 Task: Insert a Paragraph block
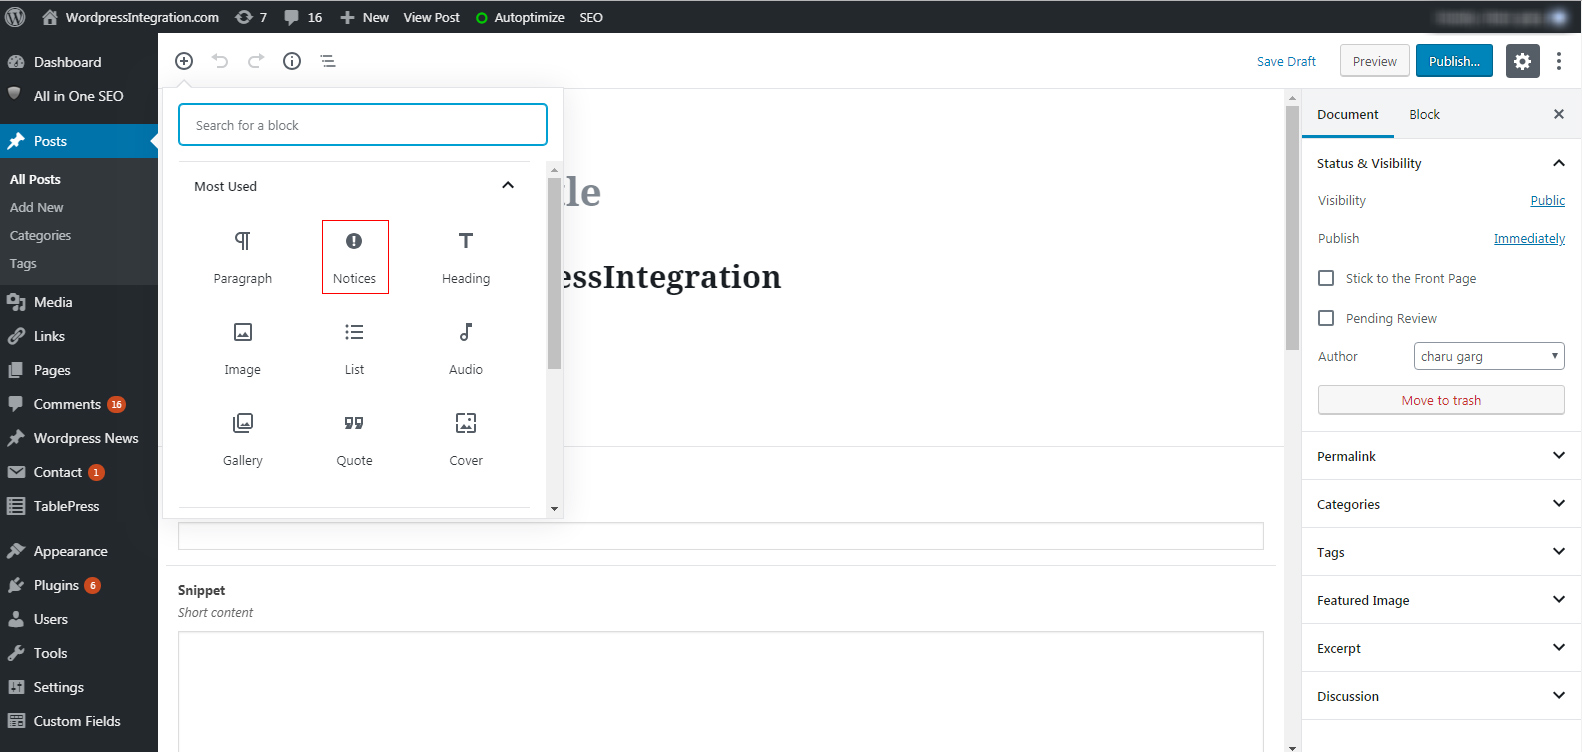(242, 257)
